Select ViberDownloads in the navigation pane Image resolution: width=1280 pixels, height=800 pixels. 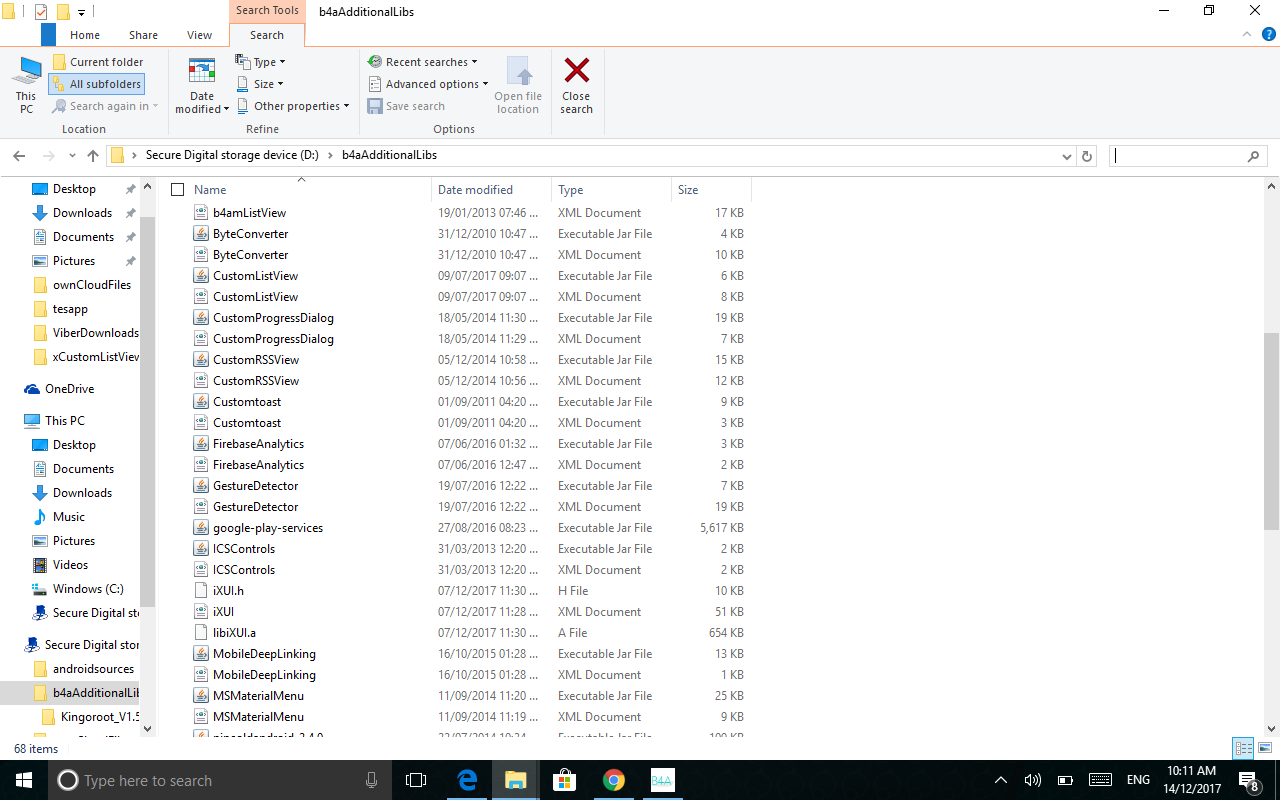[x=85, y=333]
